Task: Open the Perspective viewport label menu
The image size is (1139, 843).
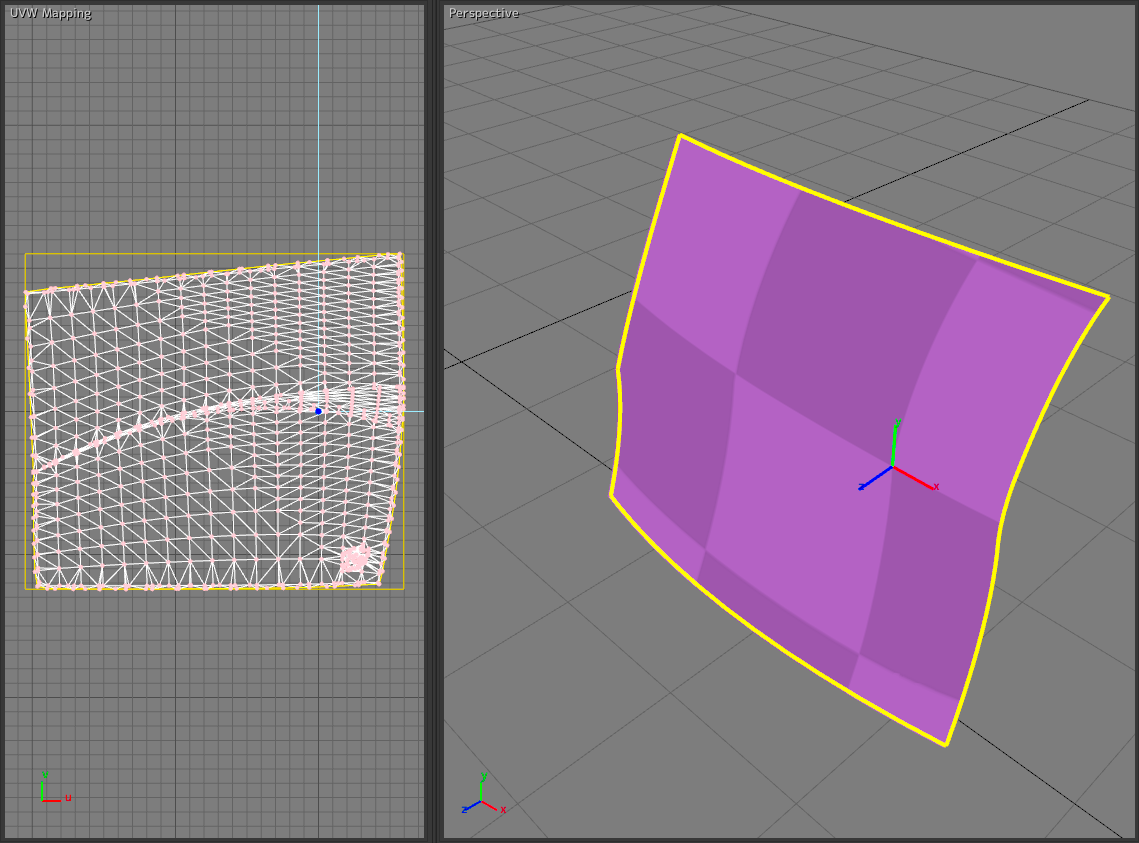Action: (484, 13)
